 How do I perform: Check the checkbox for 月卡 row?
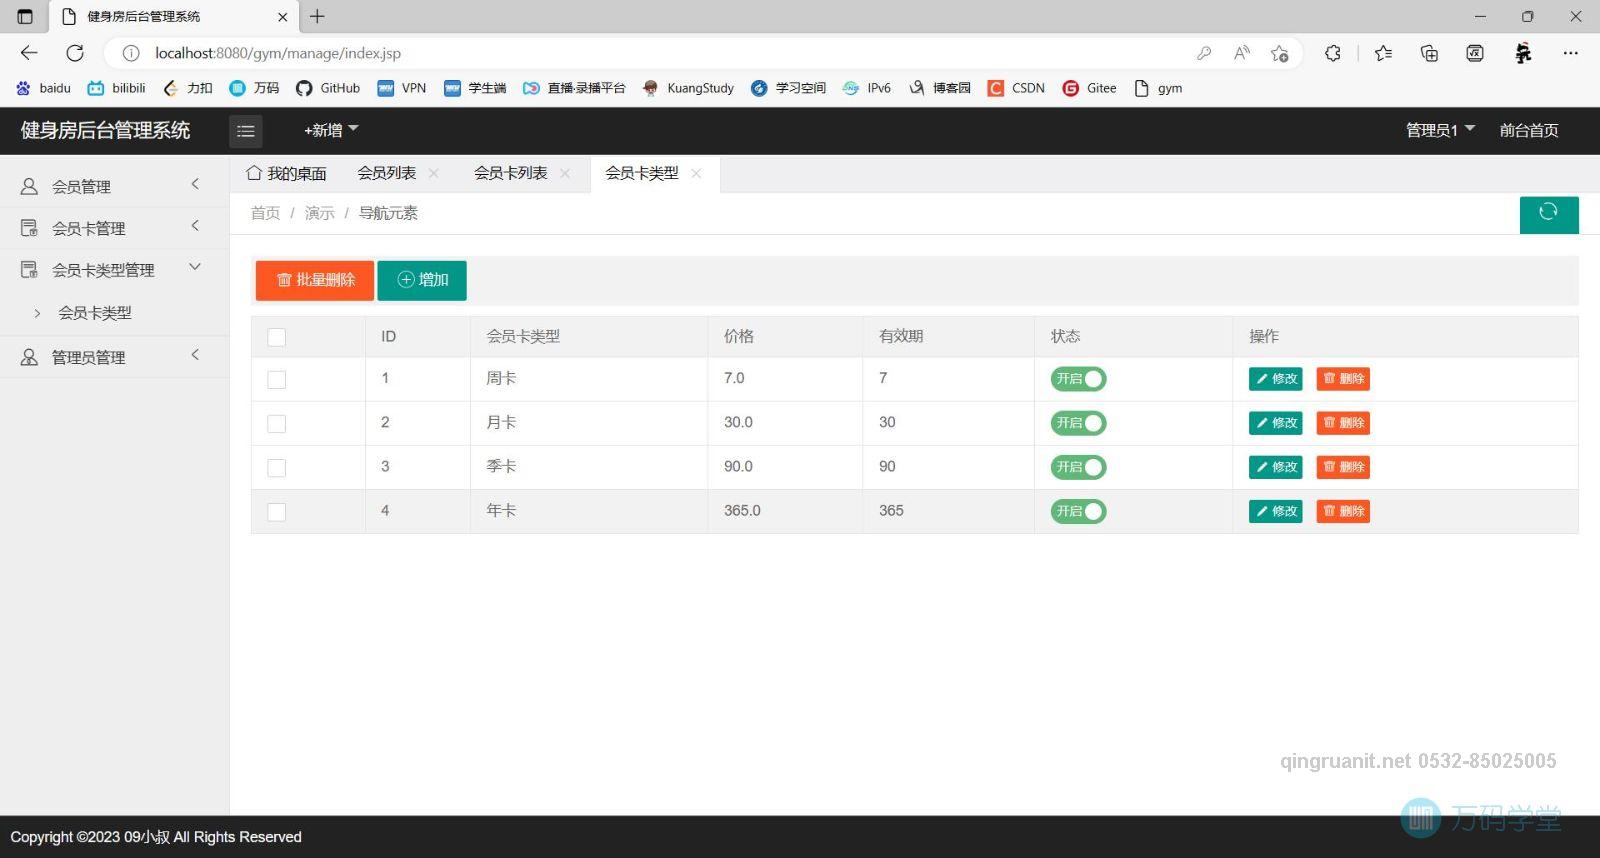coord(277,423)
